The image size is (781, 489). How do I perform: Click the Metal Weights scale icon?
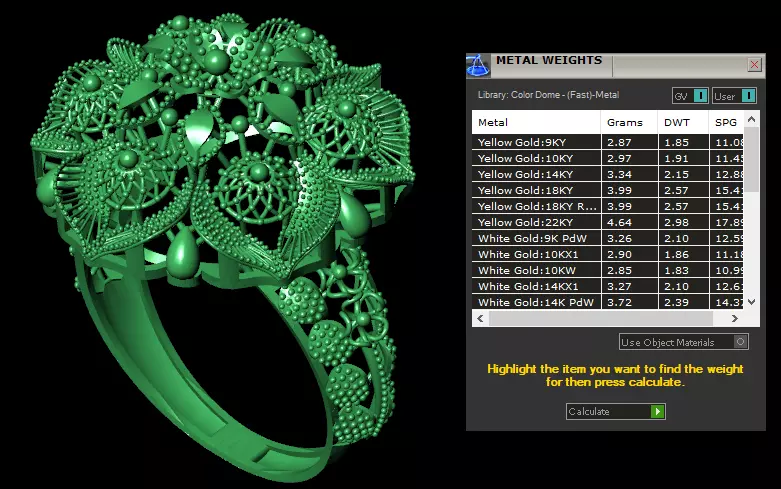[478, 65]
